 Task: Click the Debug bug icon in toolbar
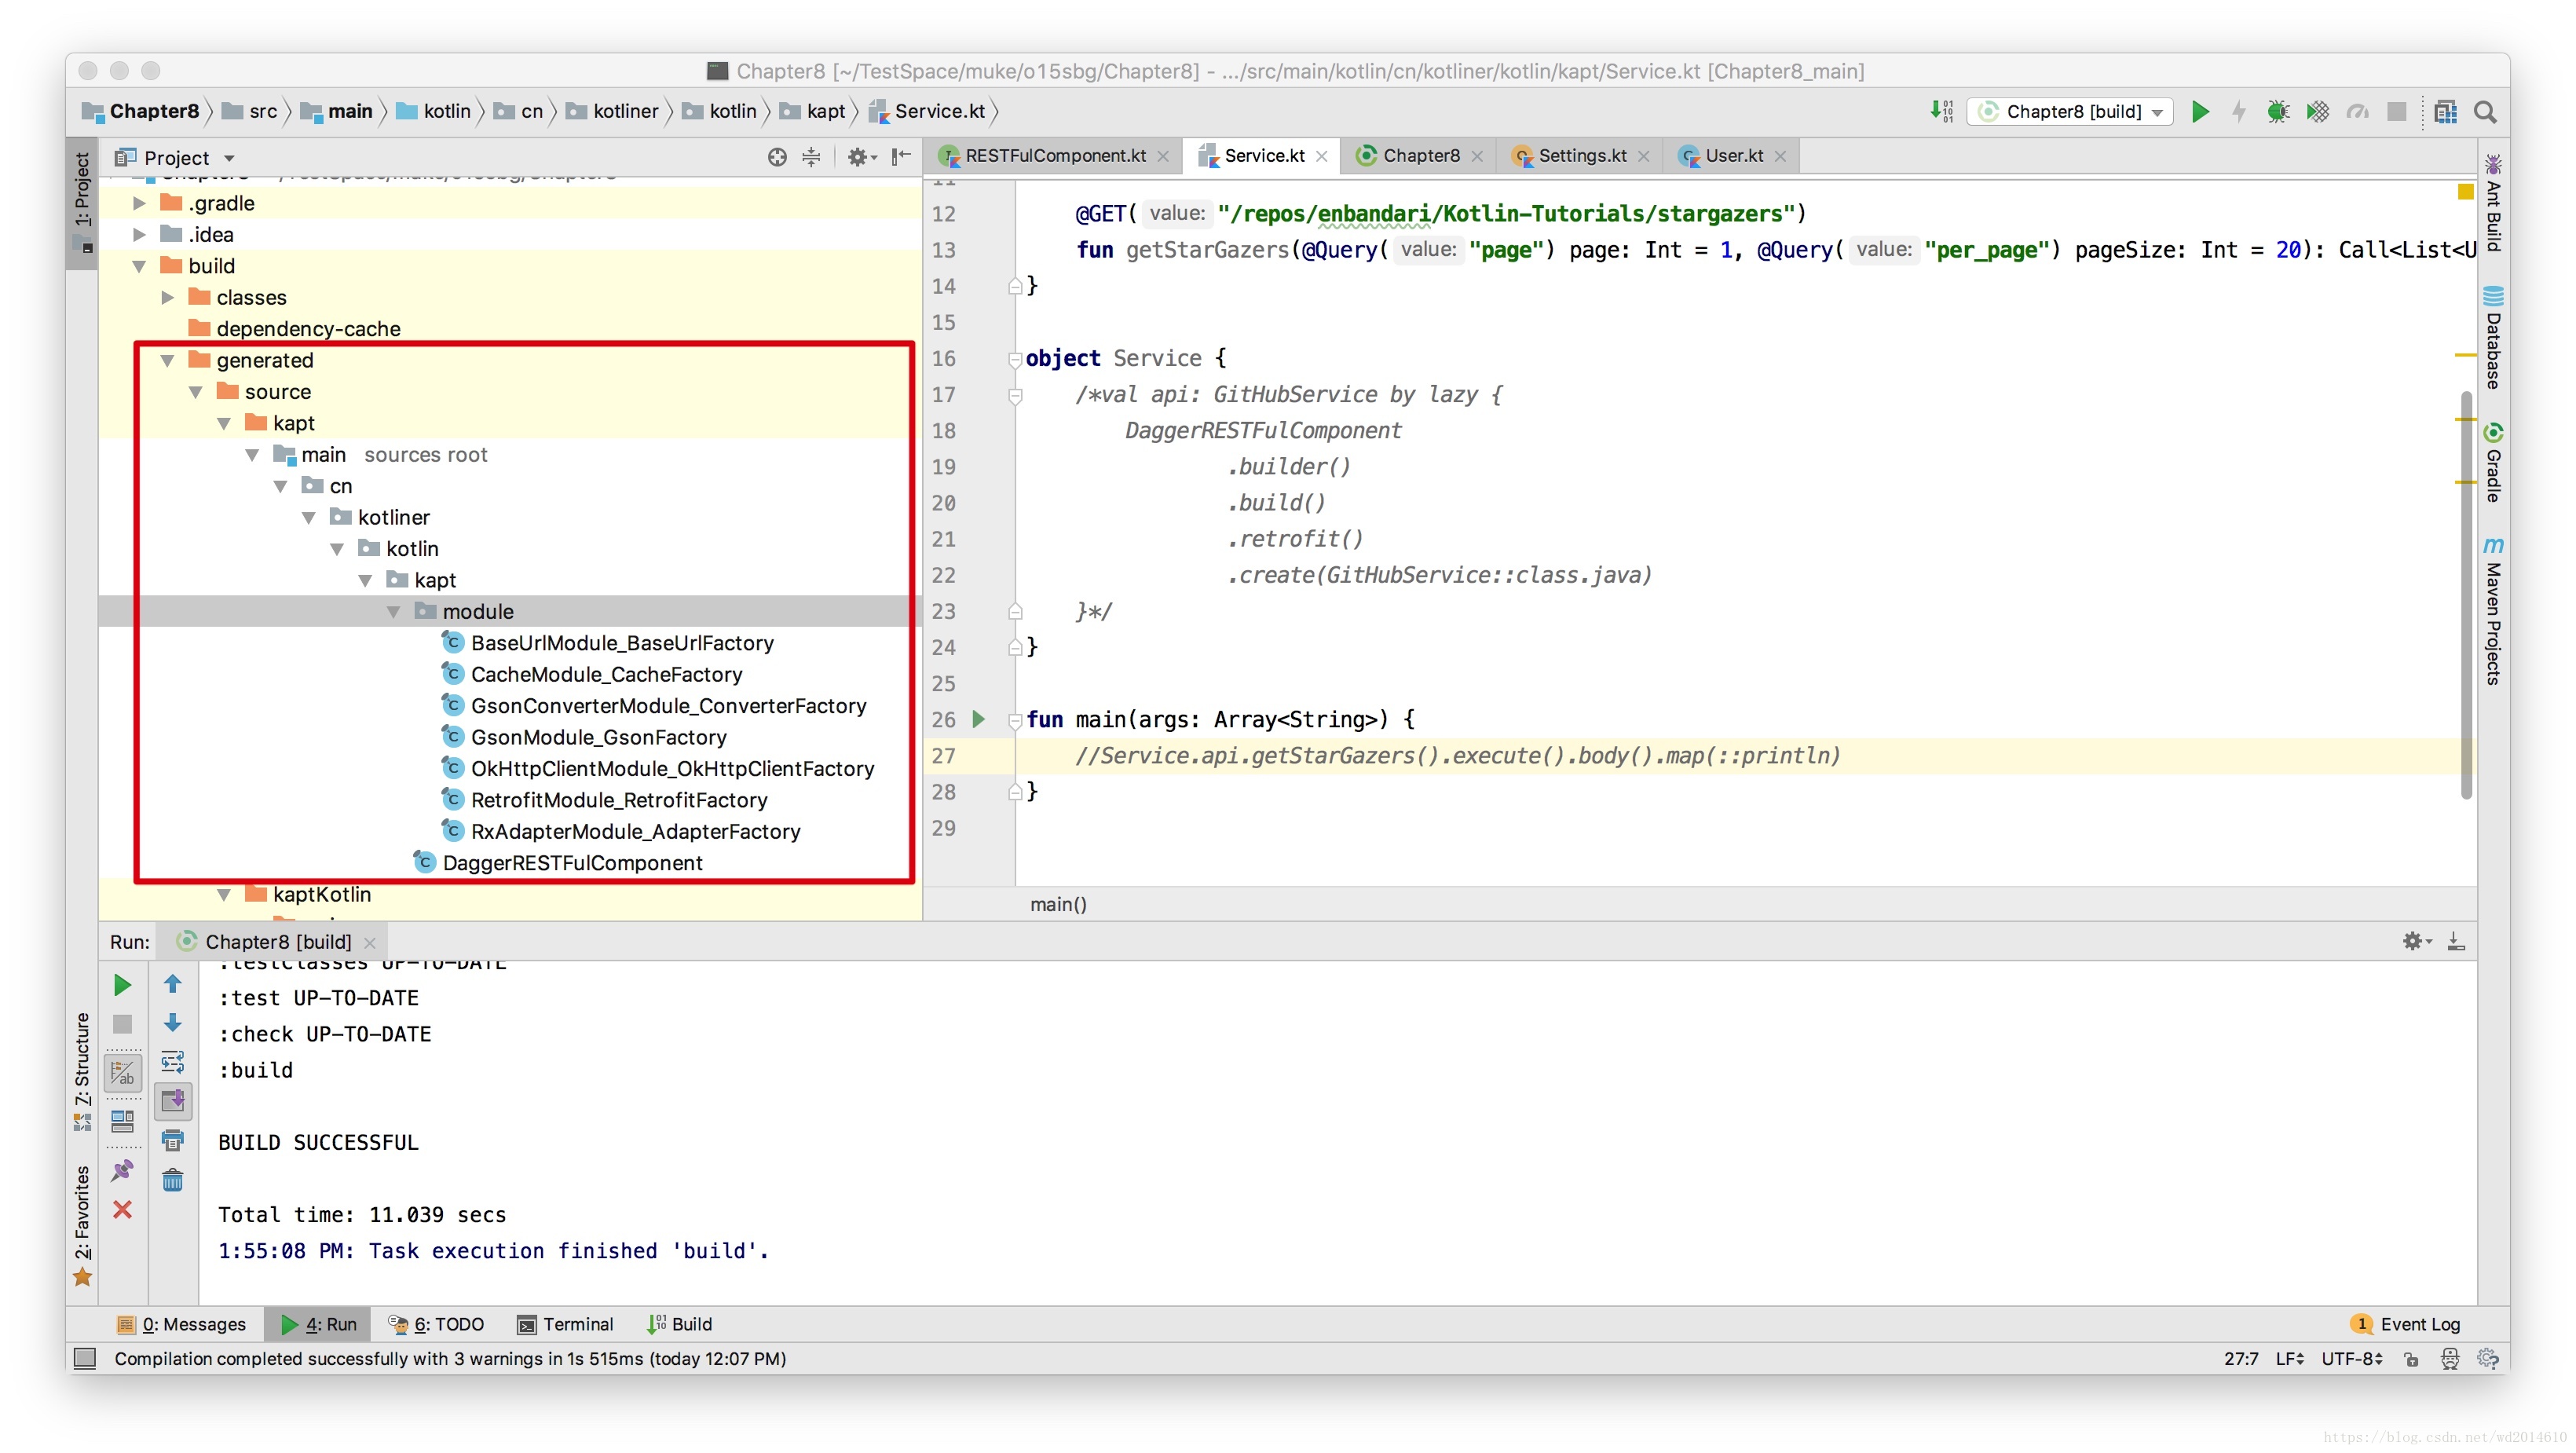click(2278, 112)
